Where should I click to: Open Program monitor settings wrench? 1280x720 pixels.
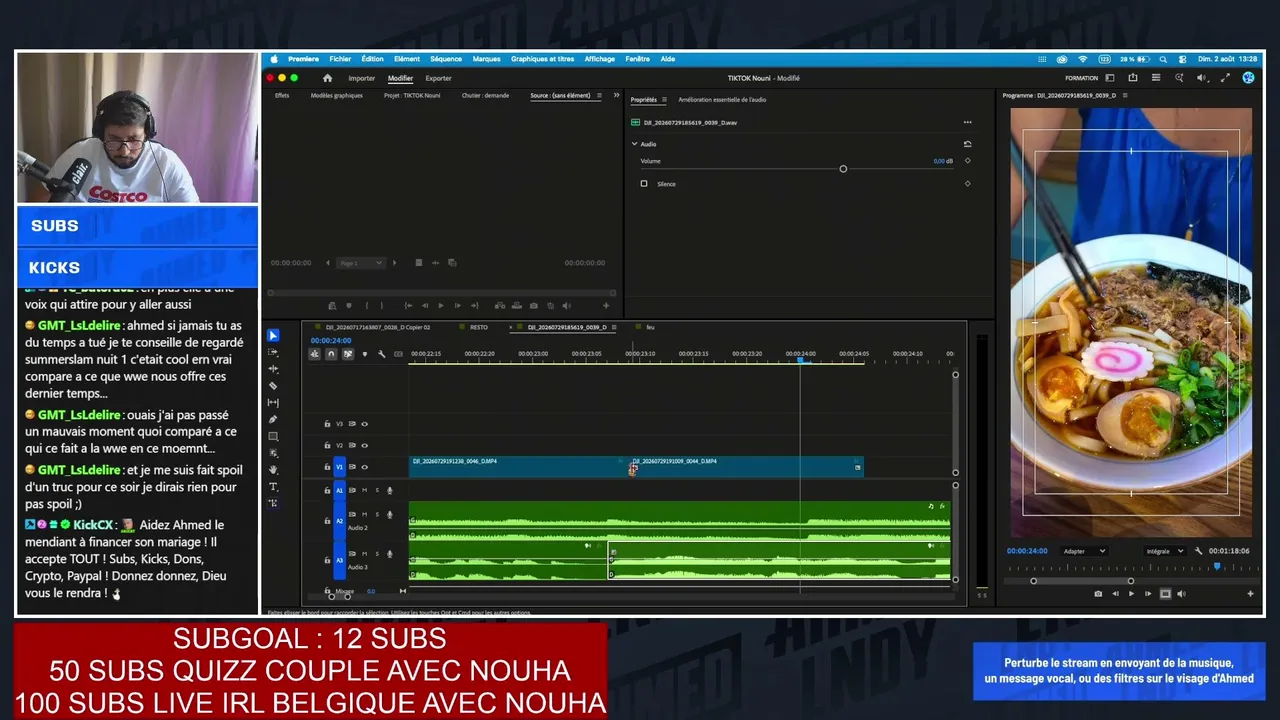point(1198,551)
